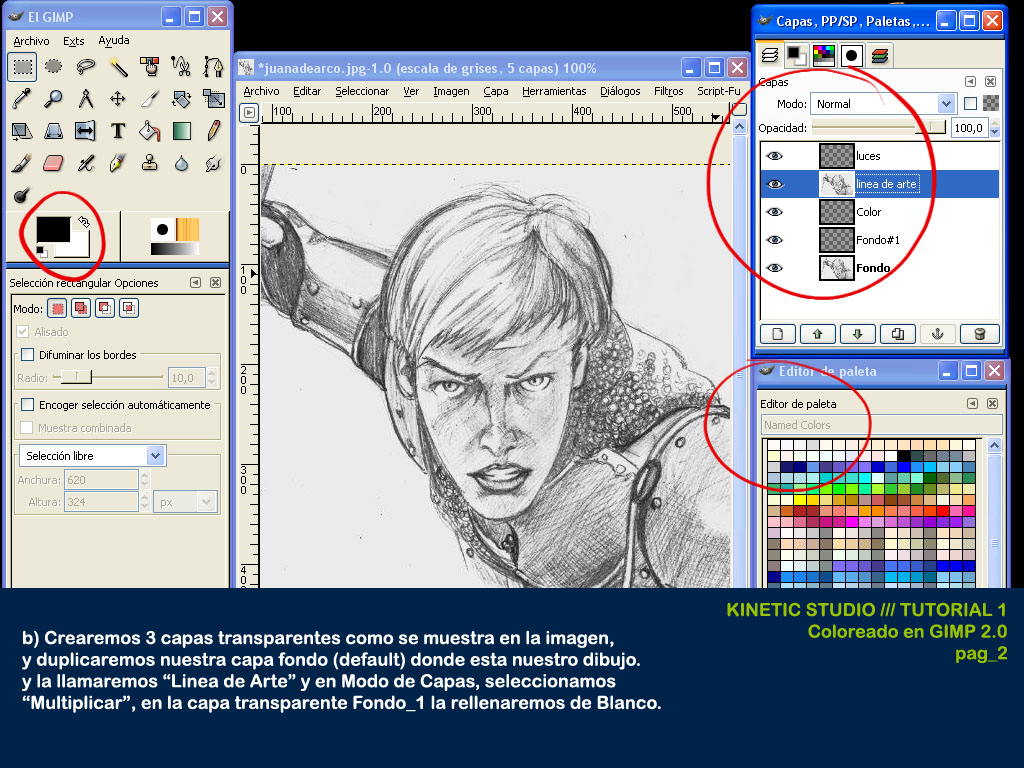Hide the Fondo layer
This screenshot has height=768, width=1024.
pyautogui.click(x=775, y=268)
